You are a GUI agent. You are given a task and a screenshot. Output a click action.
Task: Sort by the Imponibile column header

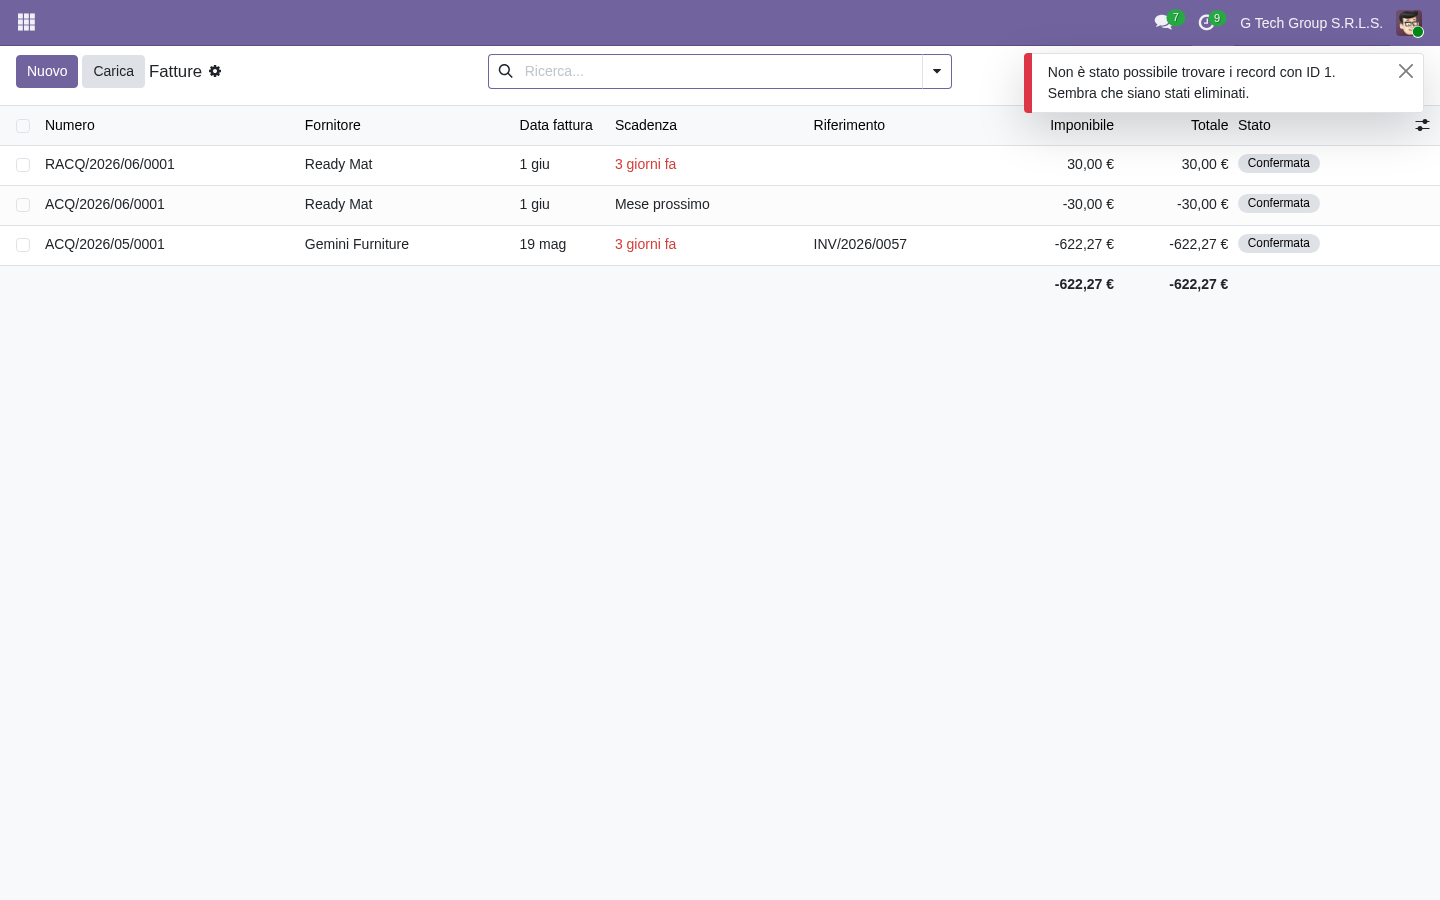pos(1082,125)
